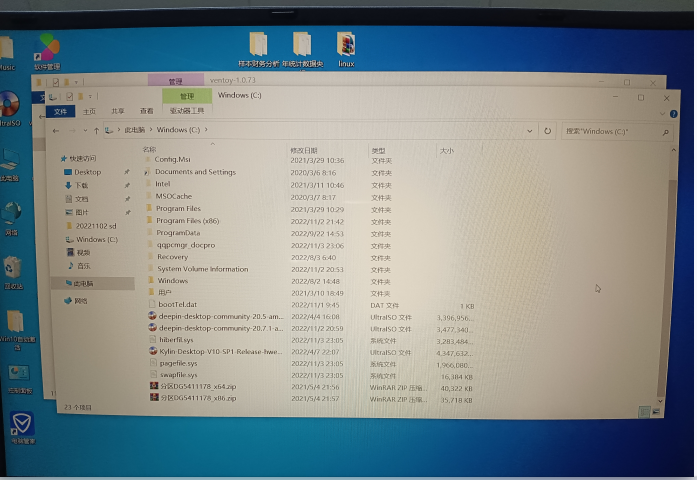Open the UltraISO desktop icon
The image size is (697, 480).
coord(10,107)
